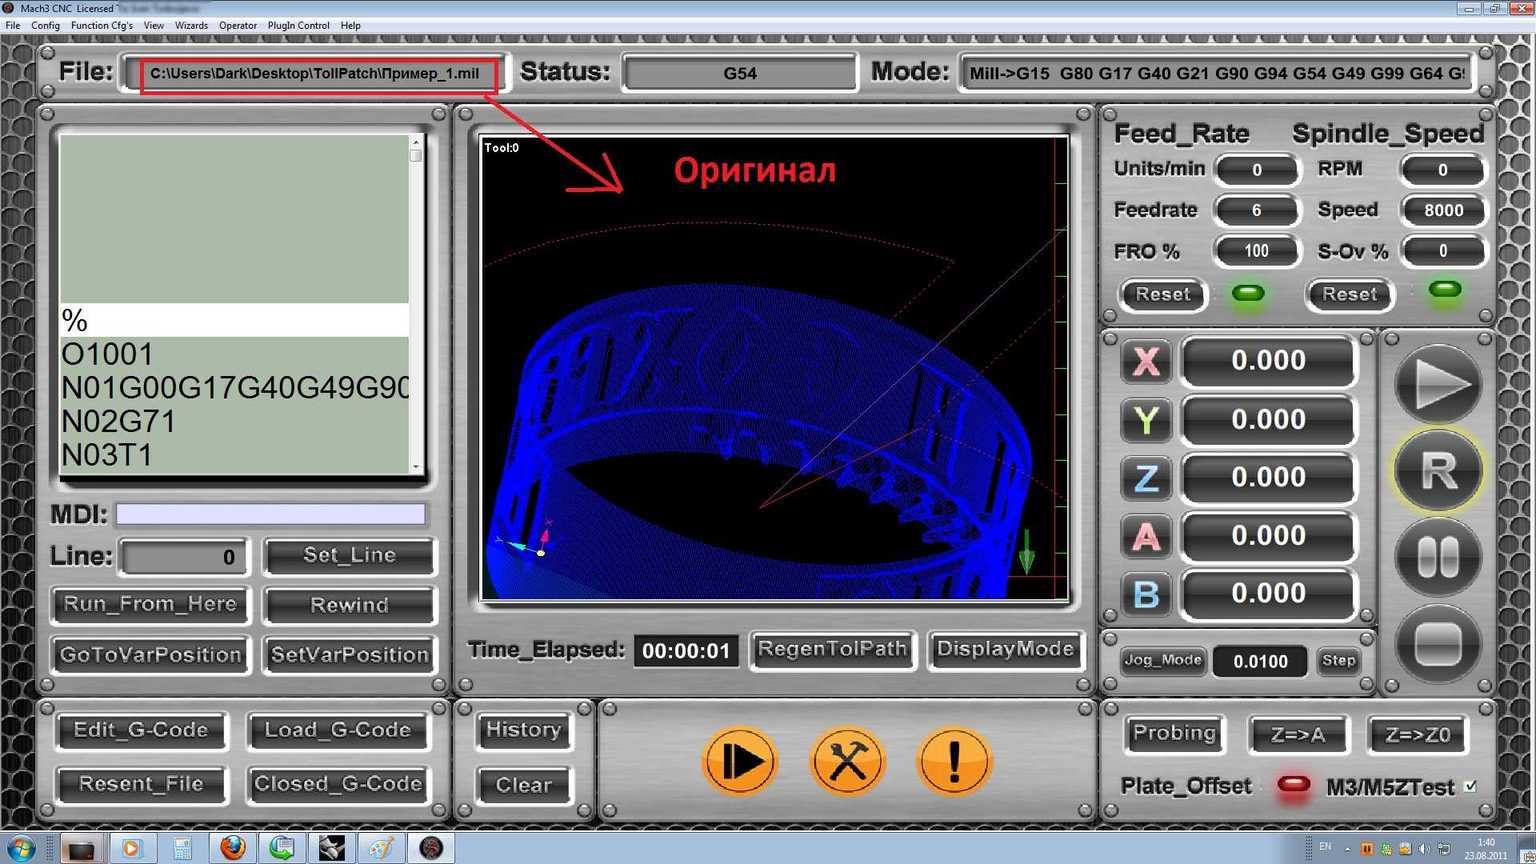
Task: Click the RegenTolPath button
Action: click(832, 650)
